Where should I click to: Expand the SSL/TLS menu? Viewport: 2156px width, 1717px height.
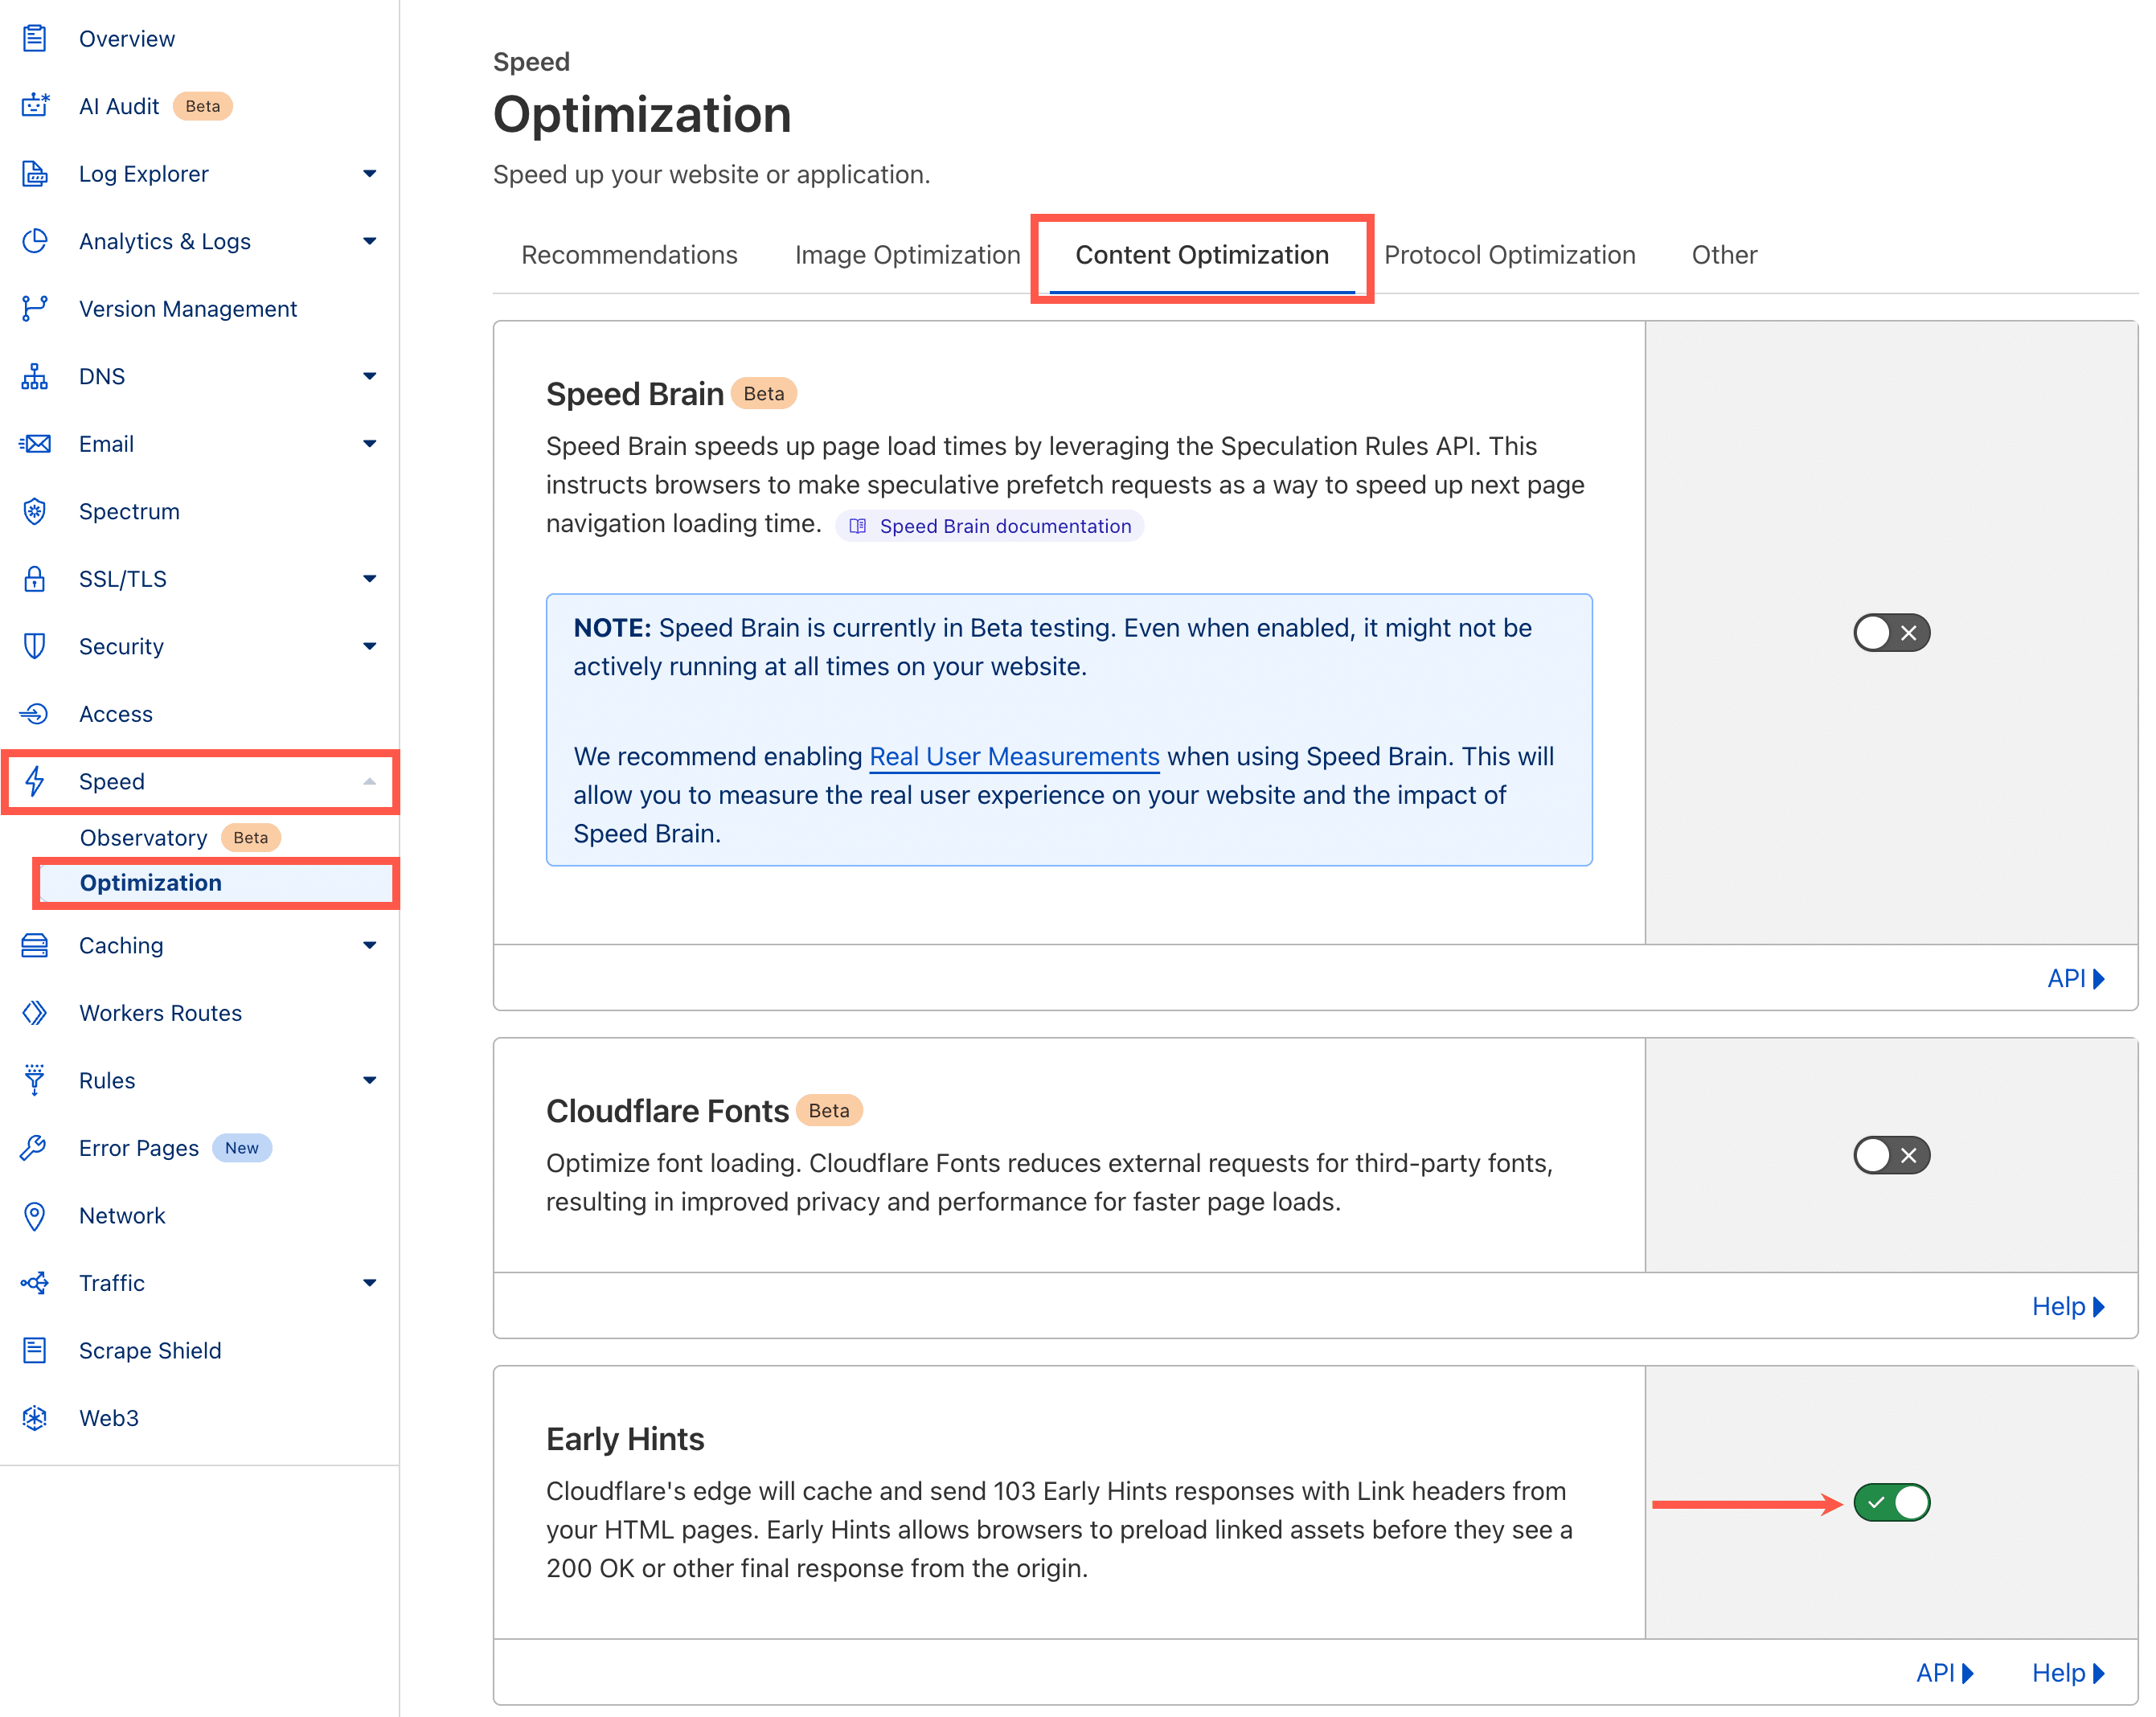click(369, 578)
